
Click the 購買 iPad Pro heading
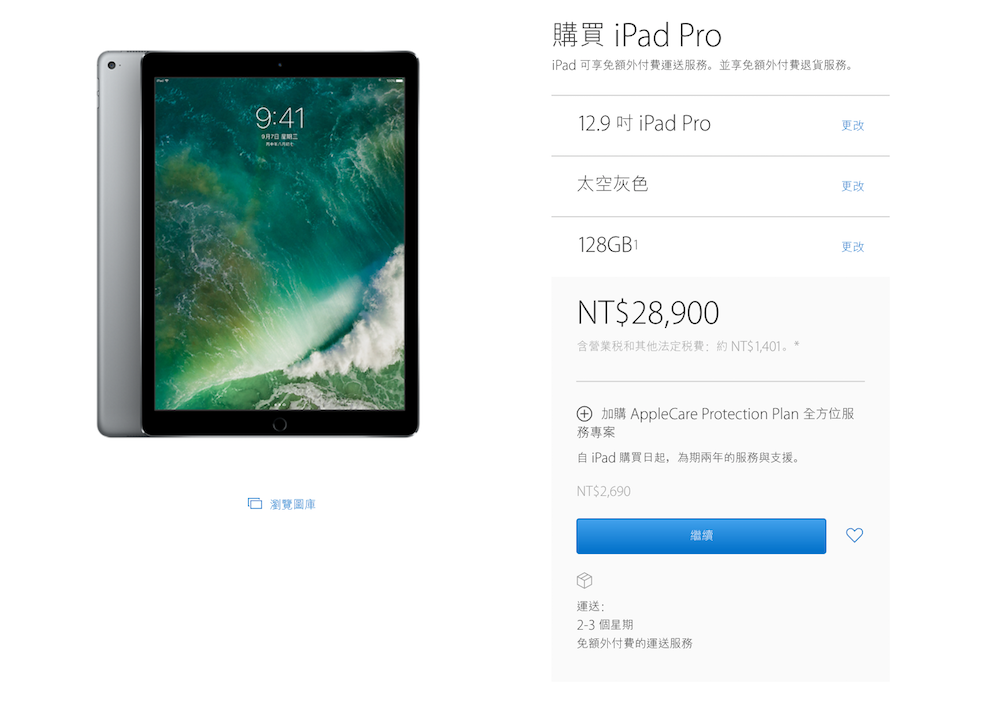click(x=636, y=35)
